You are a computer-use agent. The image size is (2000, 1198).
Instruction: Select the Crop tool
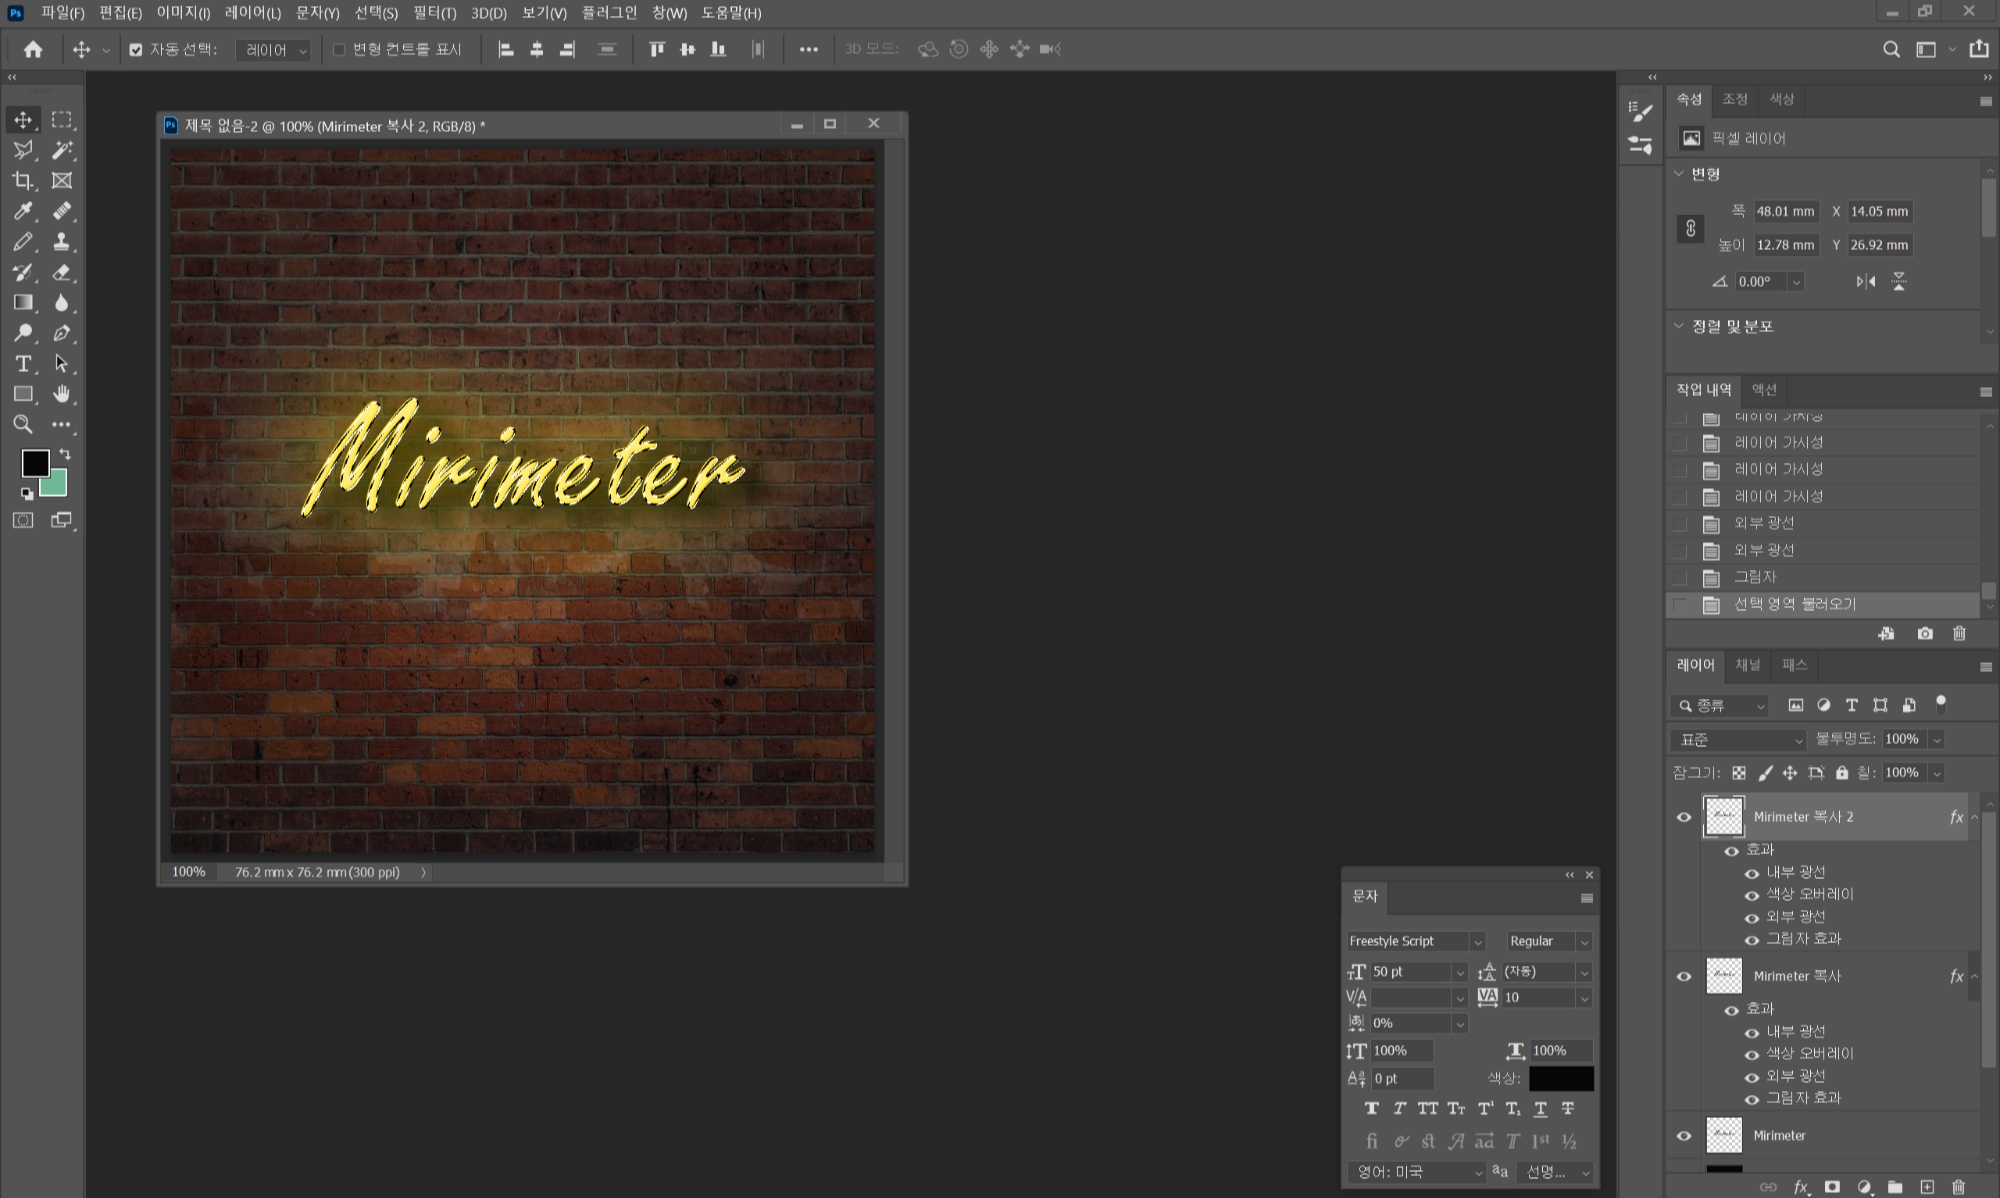tap(23, 181)
